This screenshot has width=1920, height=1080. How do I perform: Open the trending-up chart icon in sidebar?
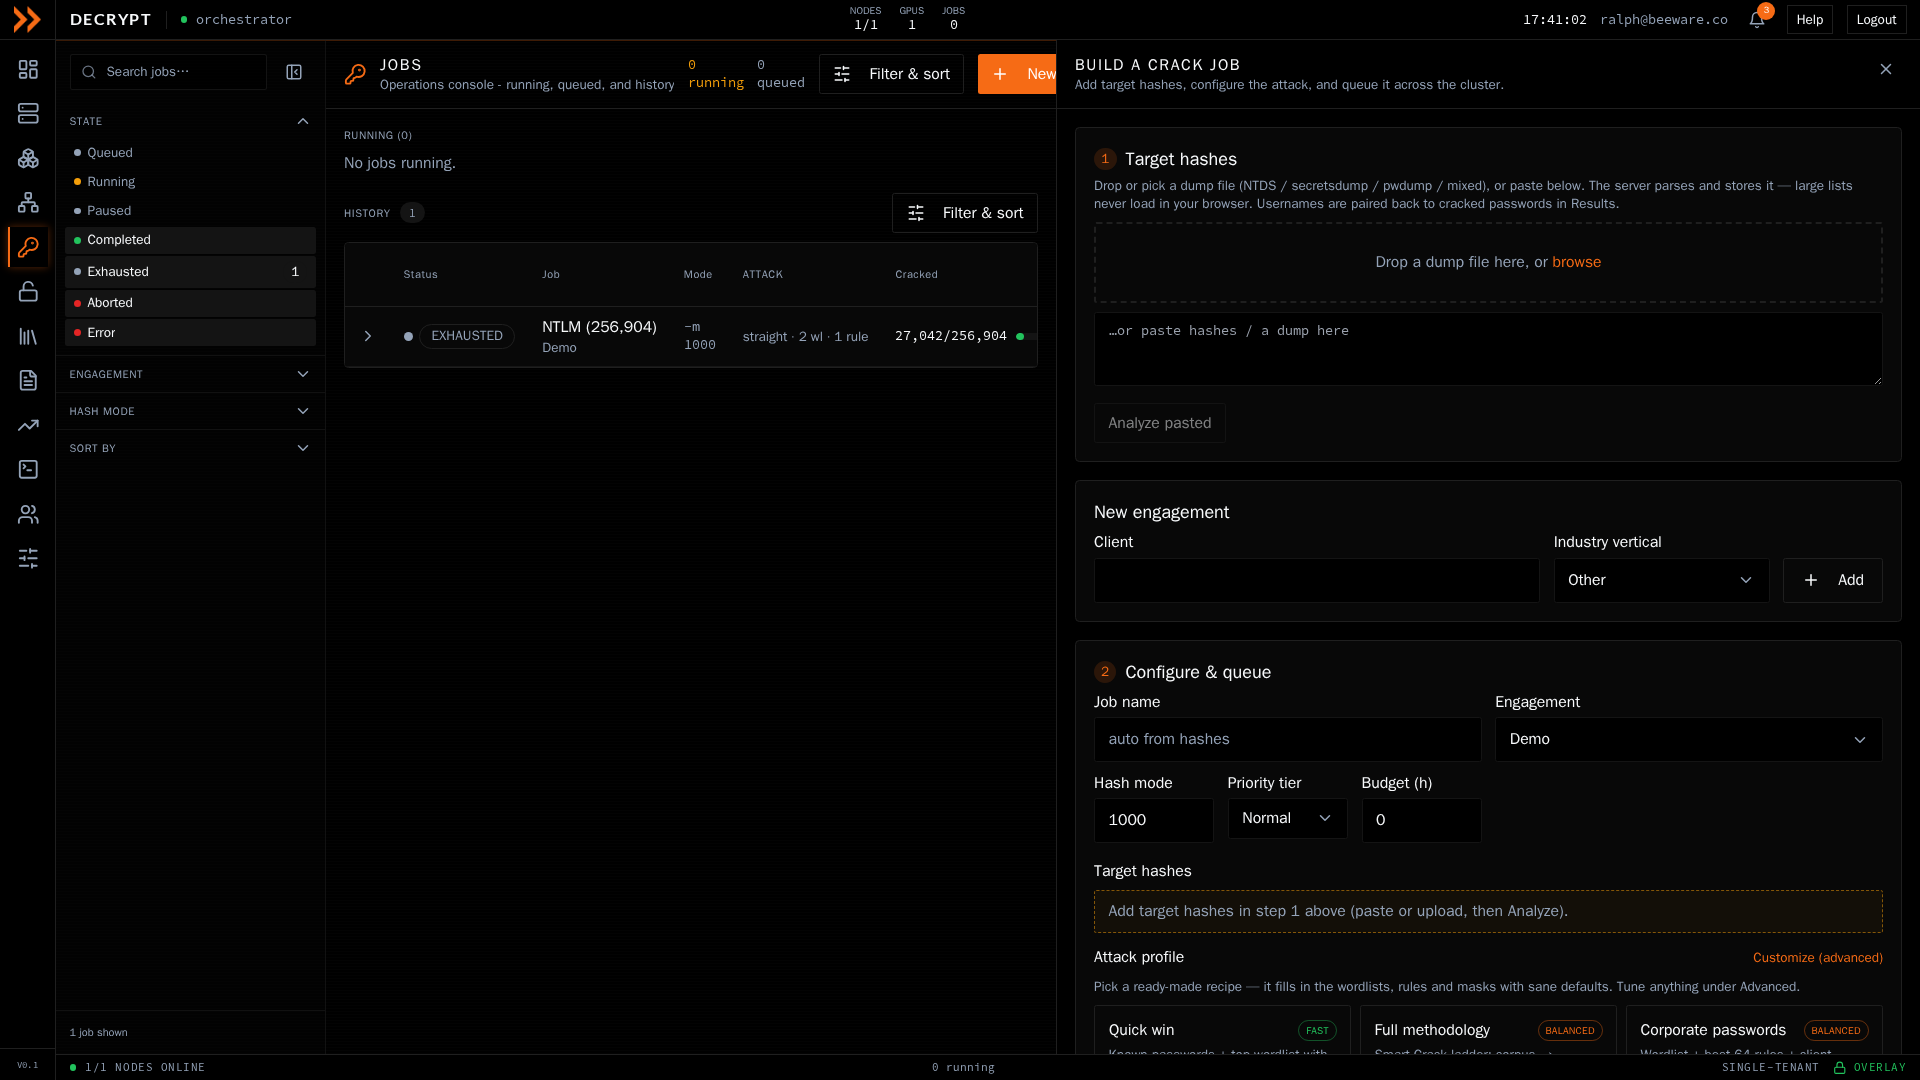coord(28,425)
